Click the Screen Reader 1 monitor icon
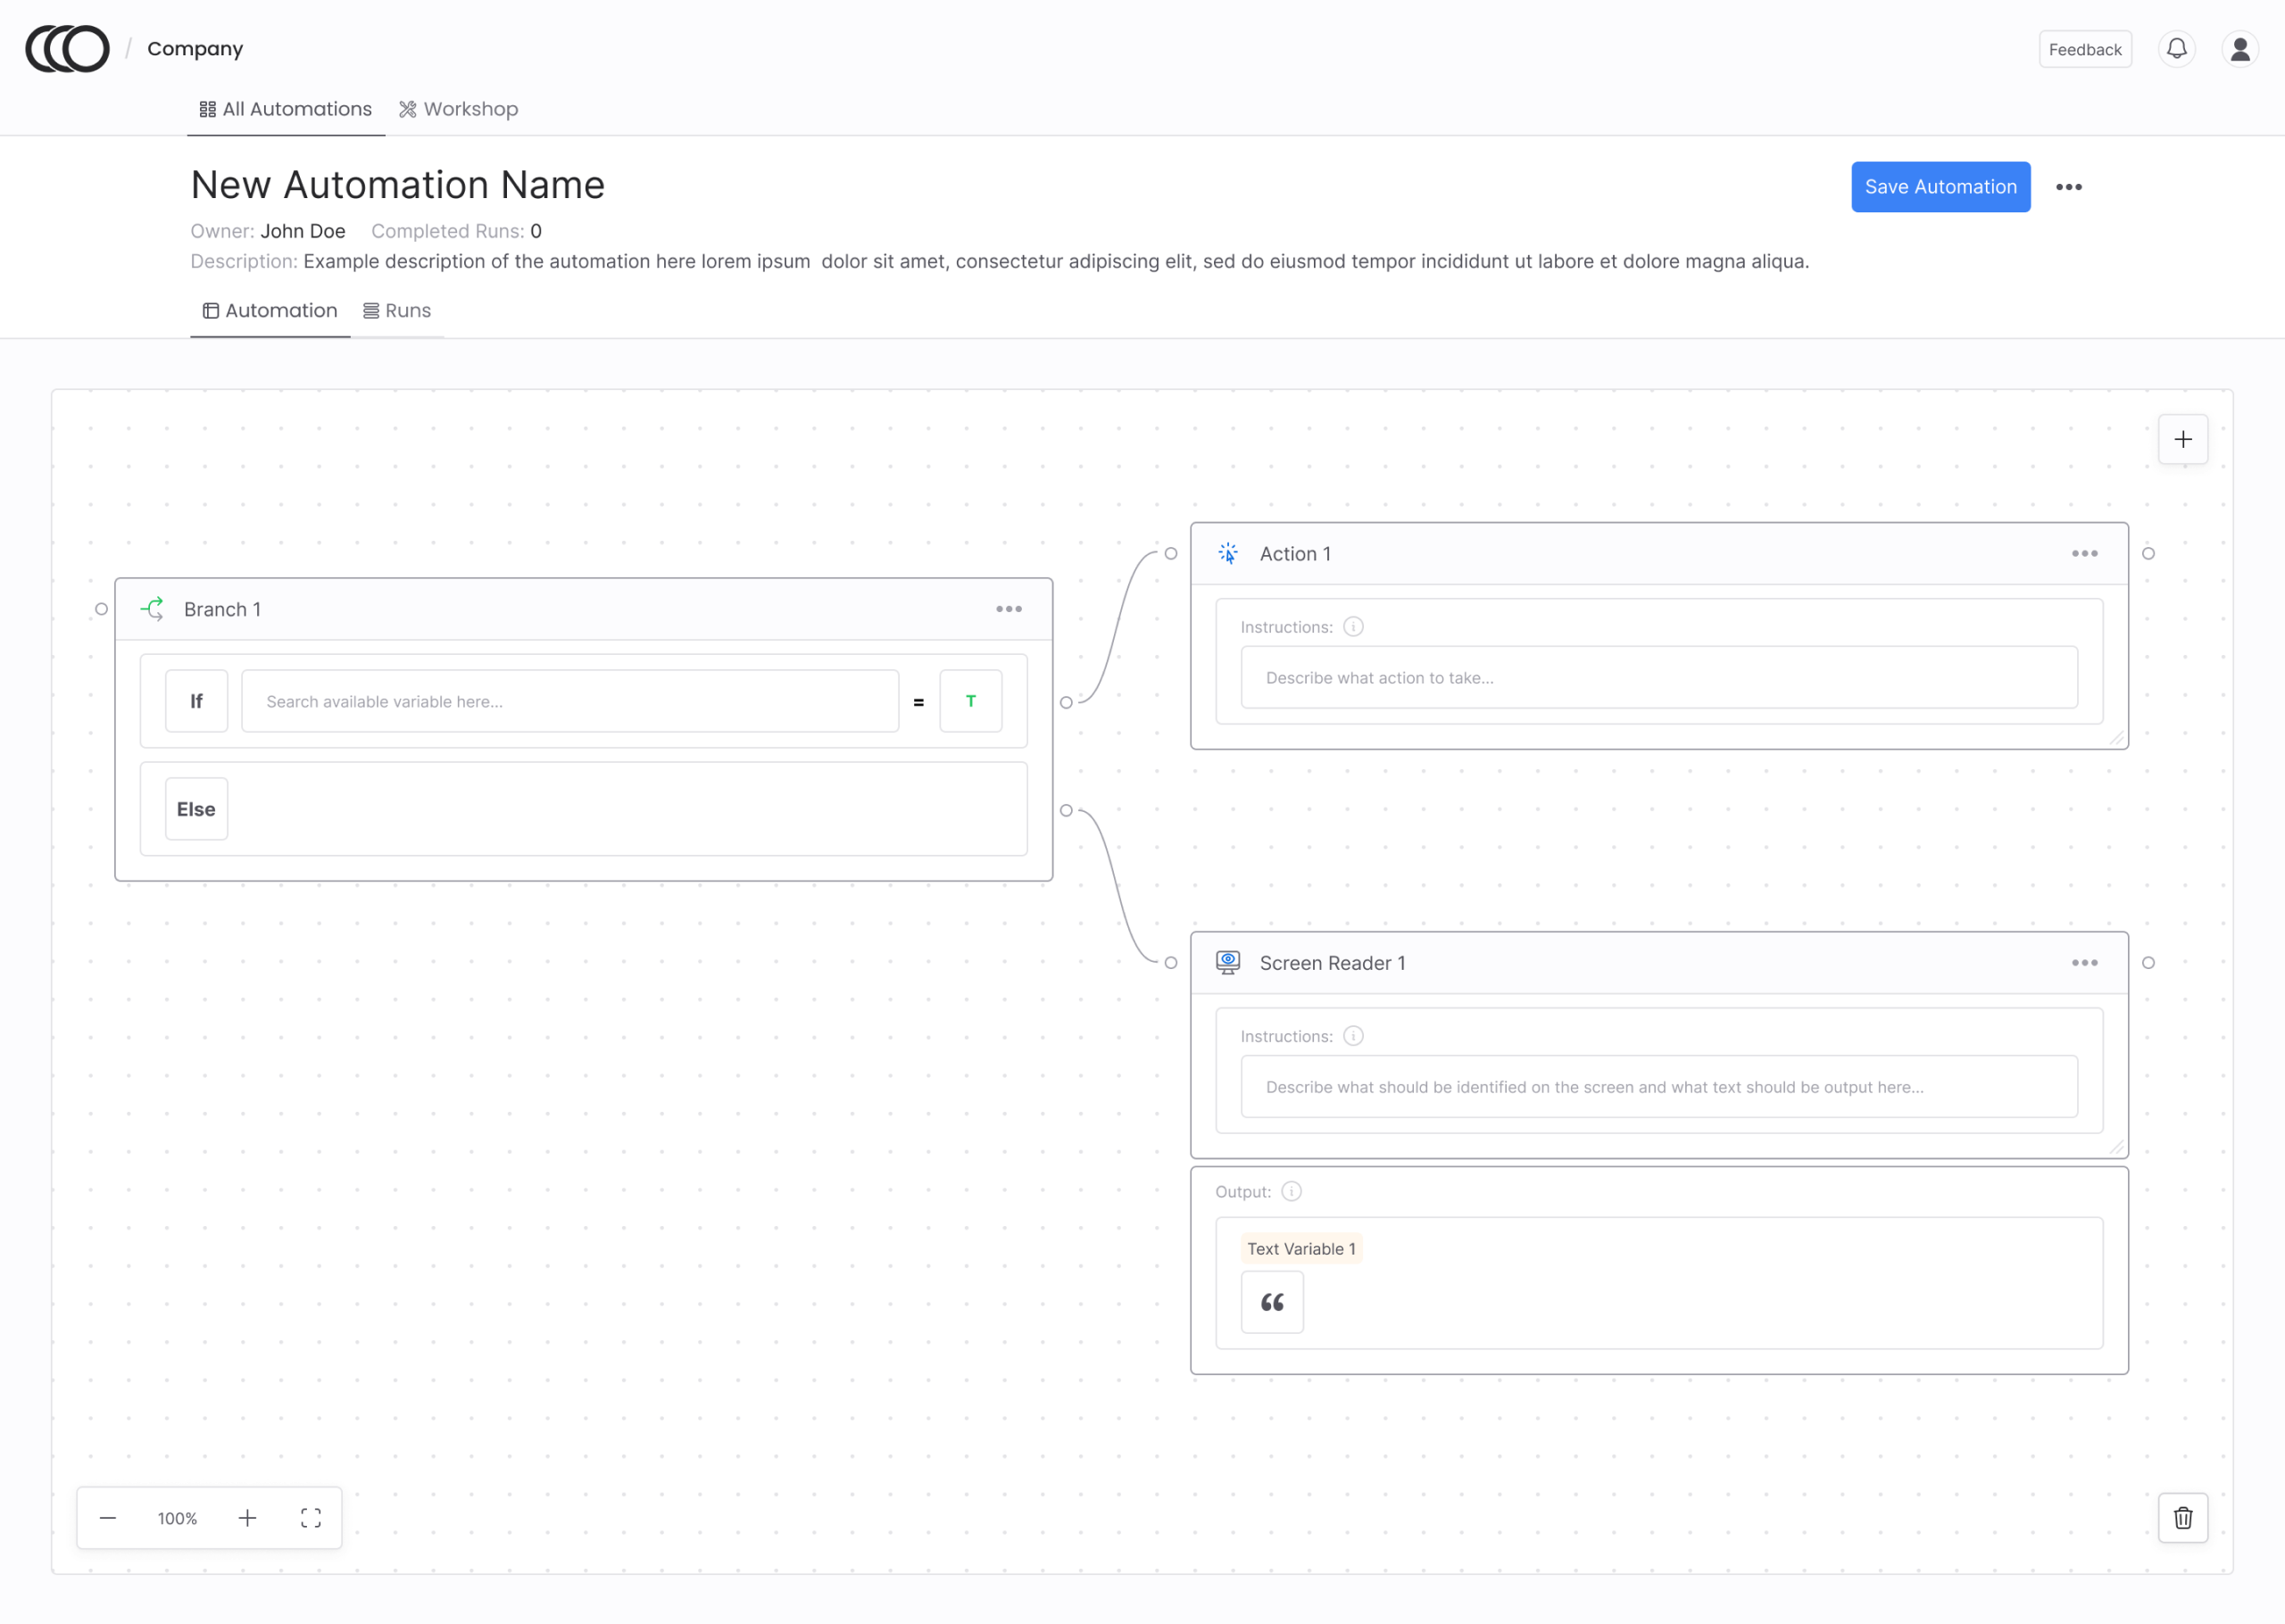This screenshot has width=2285, height=1624. pos(1228,963)
